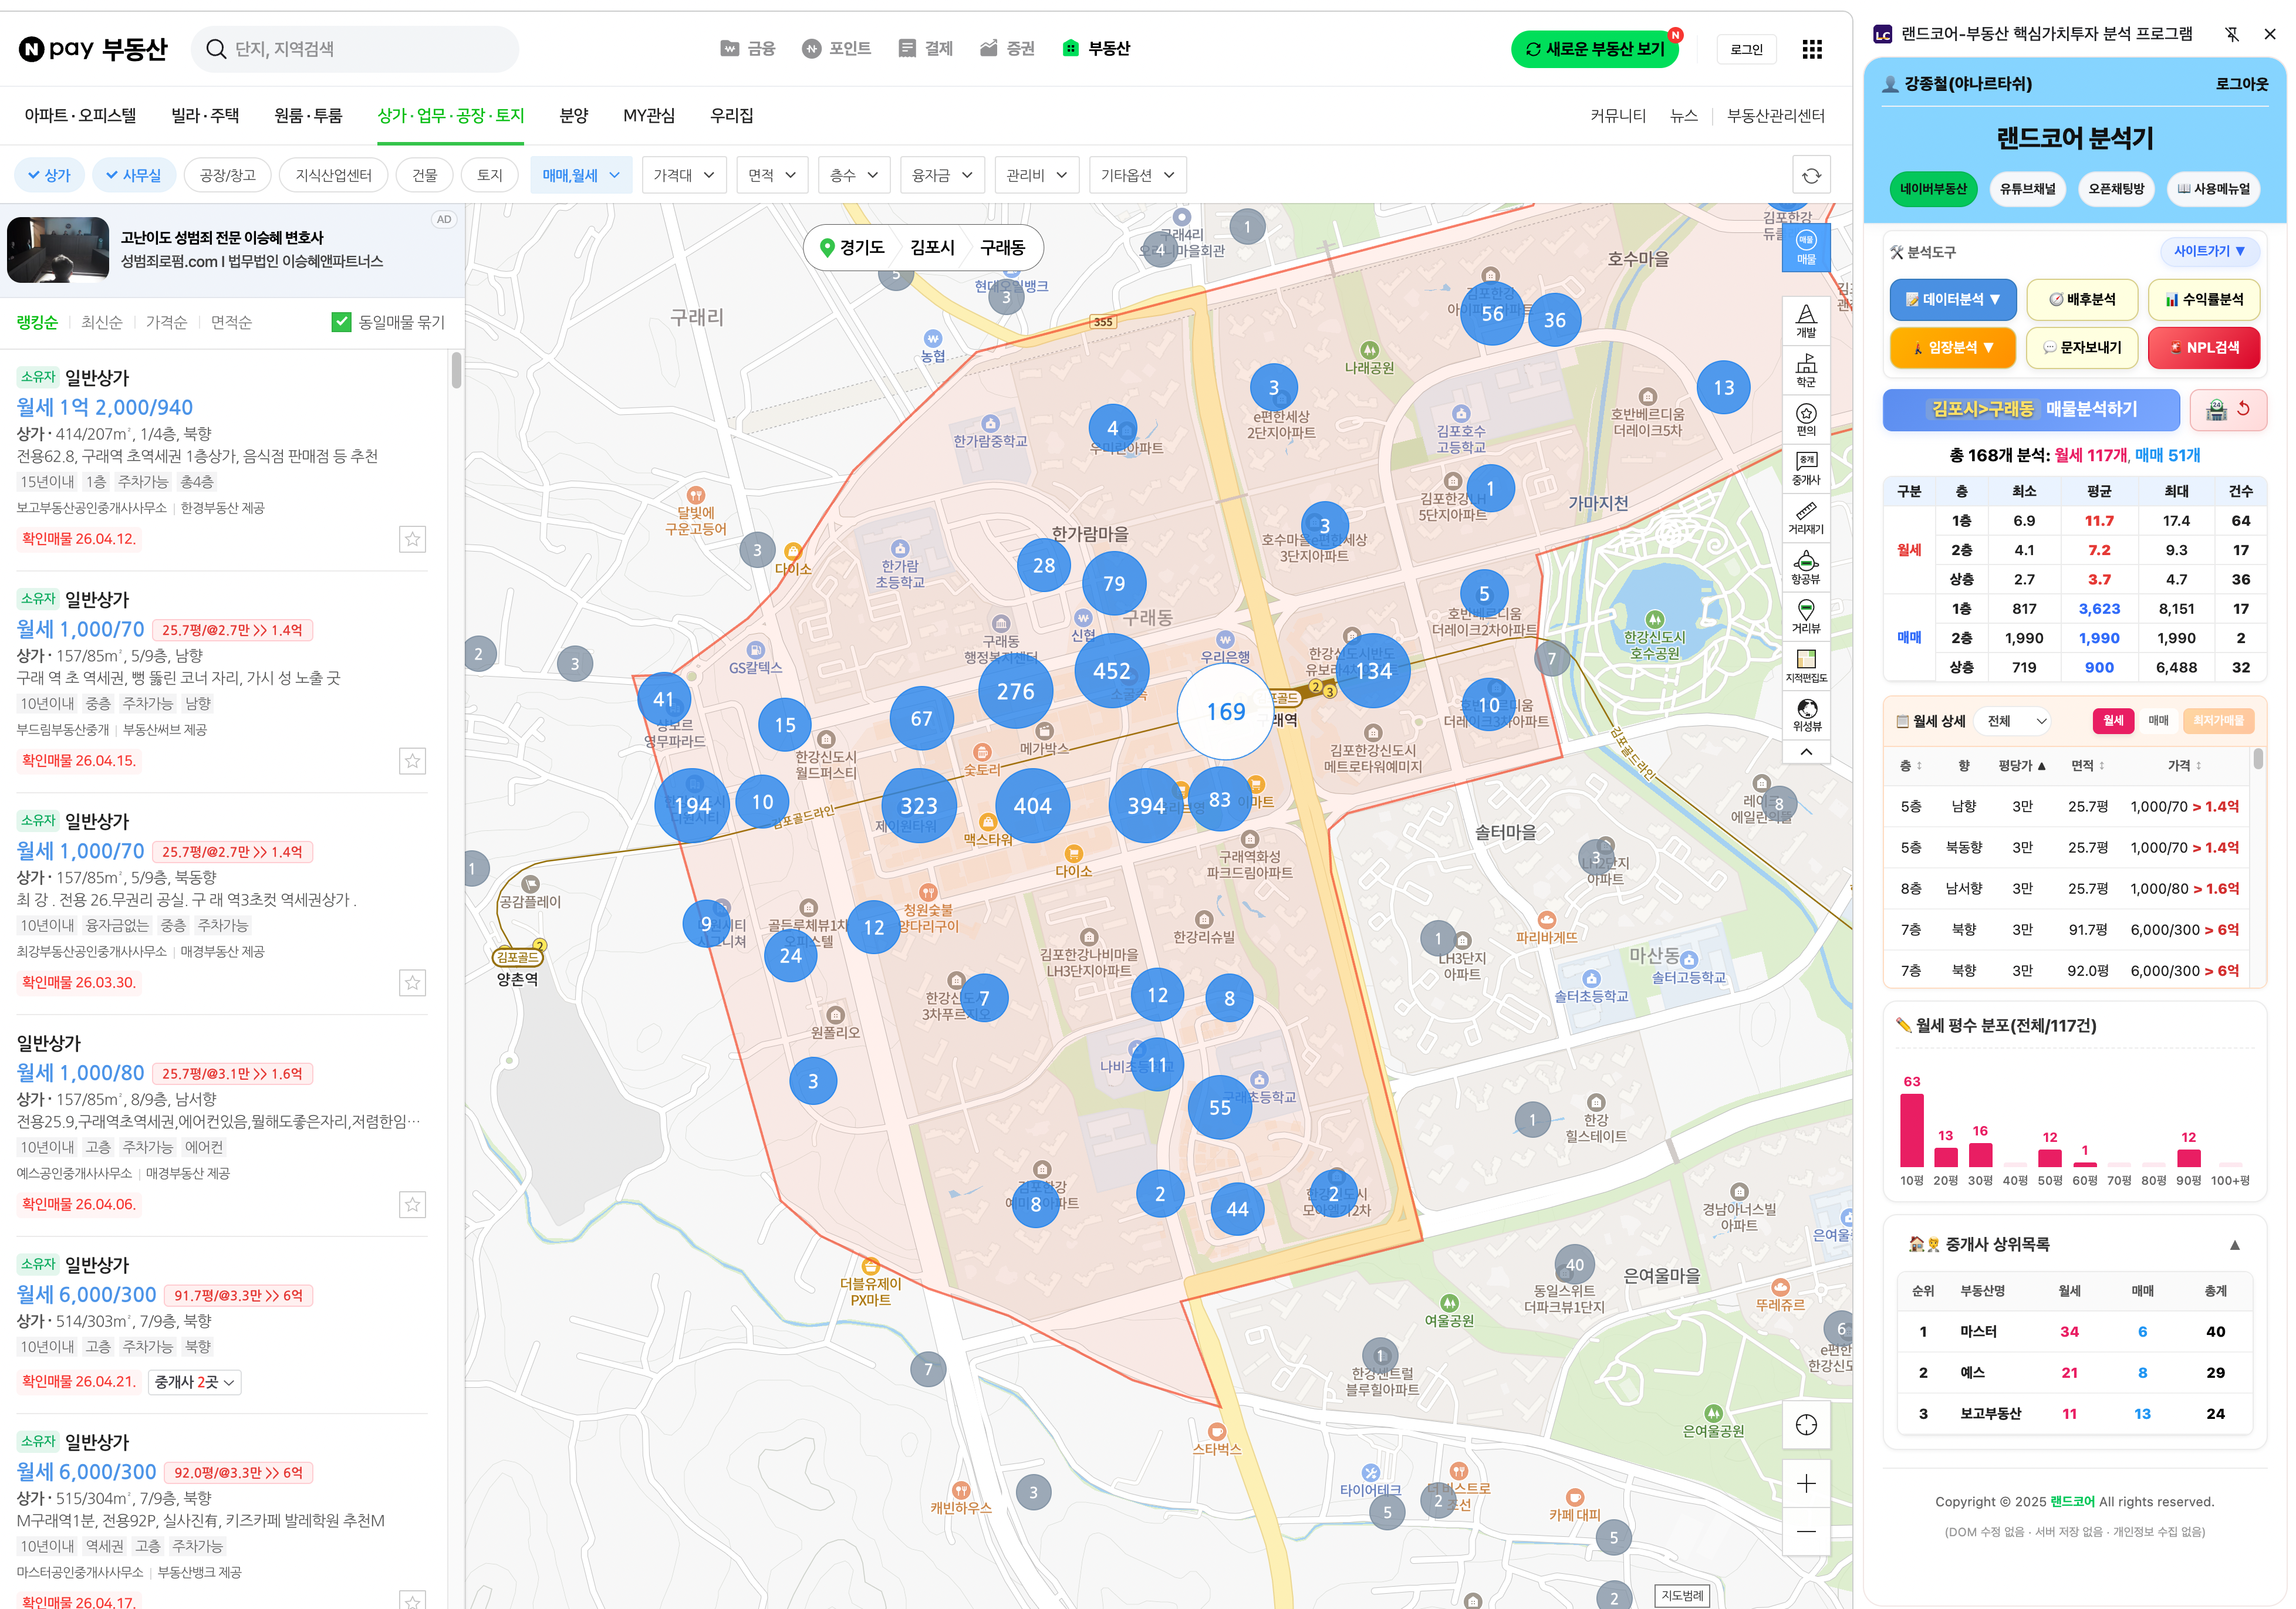Open the 수익률분석 tool

click(2203, 300)
